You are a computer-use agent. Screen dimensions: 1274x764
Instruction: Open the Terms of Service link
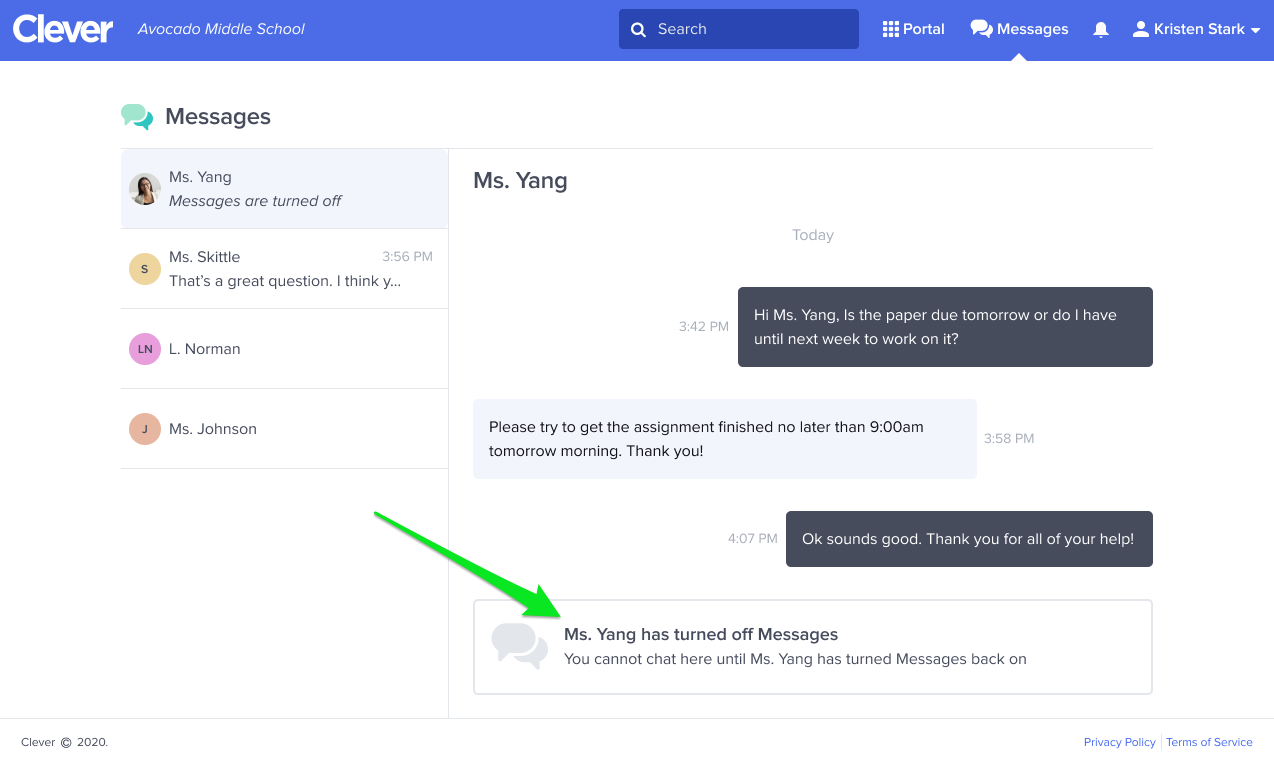click(x=1209, y=742)
